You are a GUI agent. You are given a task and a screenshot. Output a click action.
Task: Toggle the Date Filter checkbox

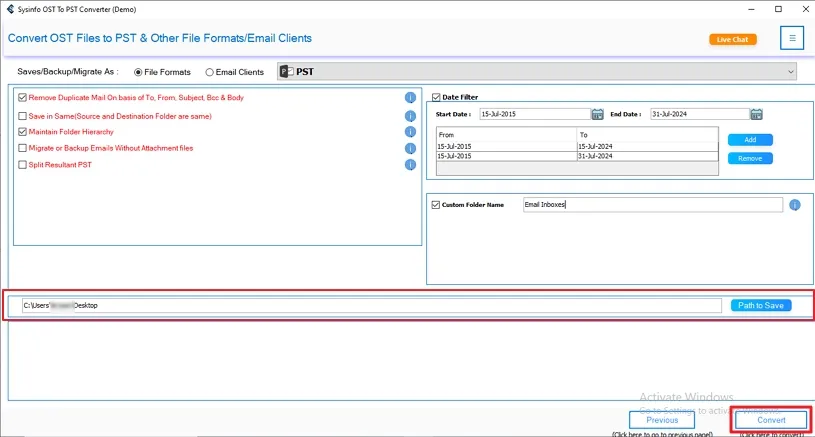point(436,97)
